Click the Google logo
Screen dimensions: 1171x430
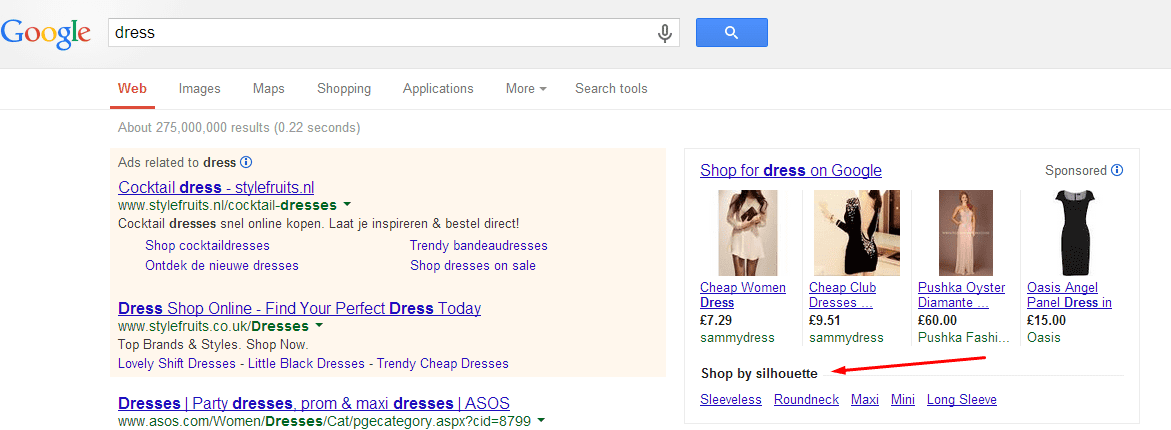(x=46, y=33)
